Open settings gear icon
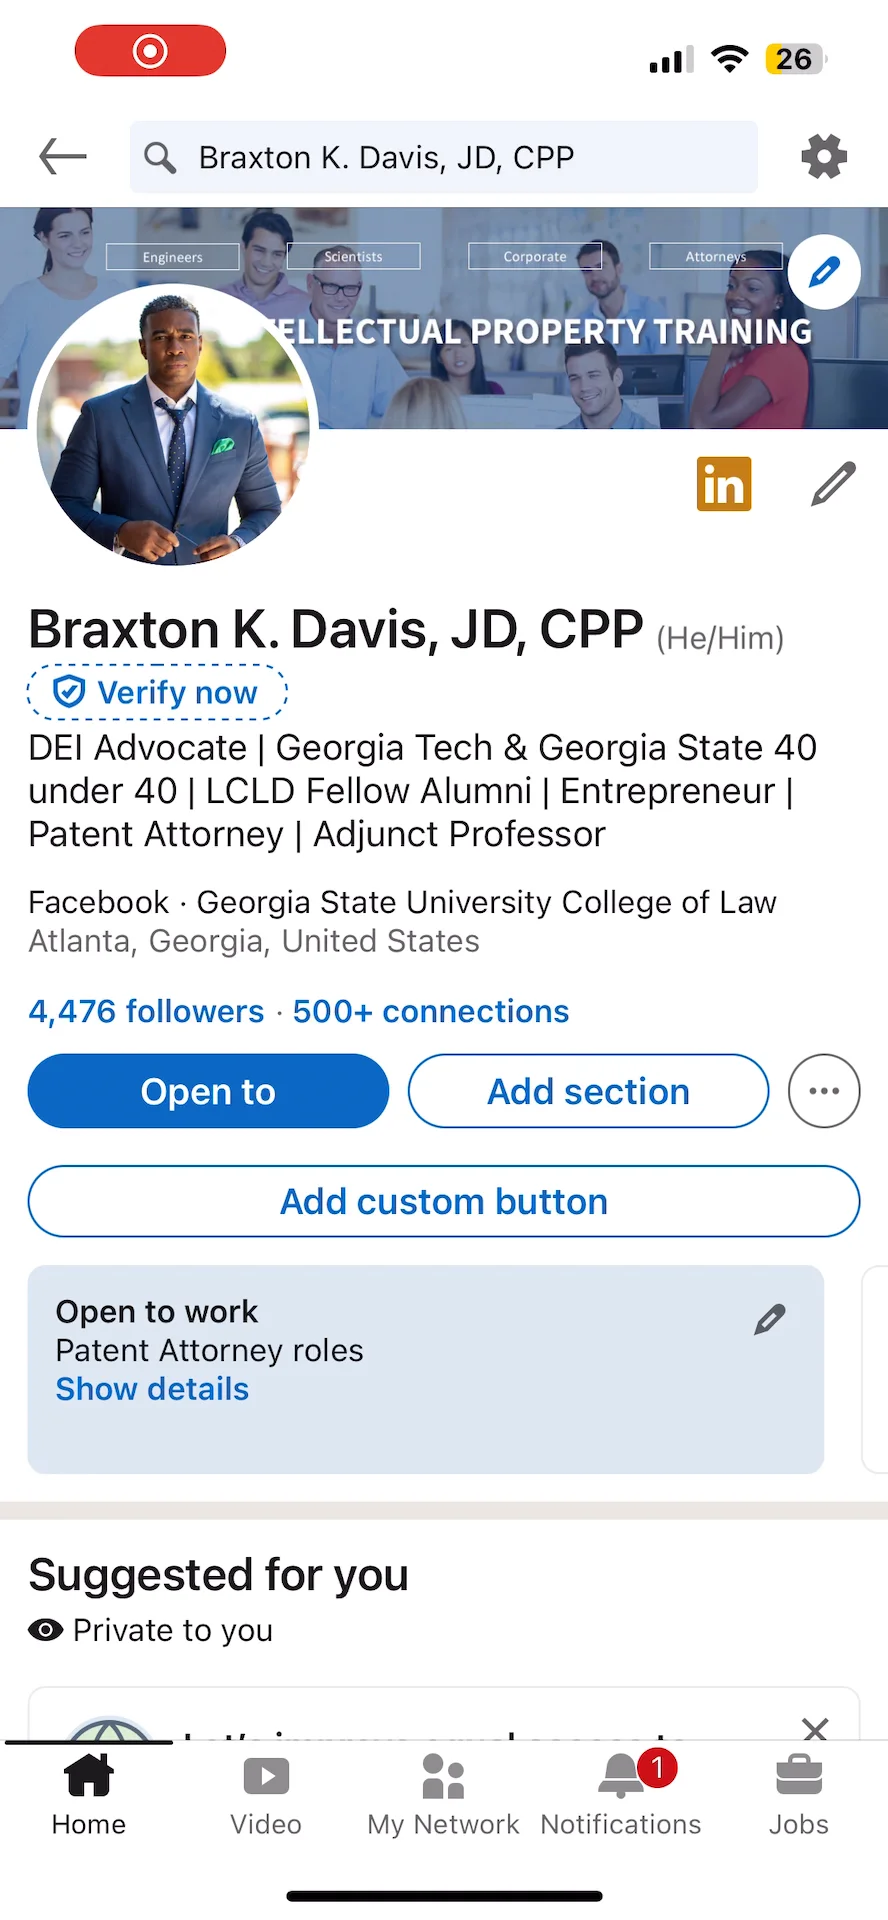The image size is (888, 1920). (824, 157)
